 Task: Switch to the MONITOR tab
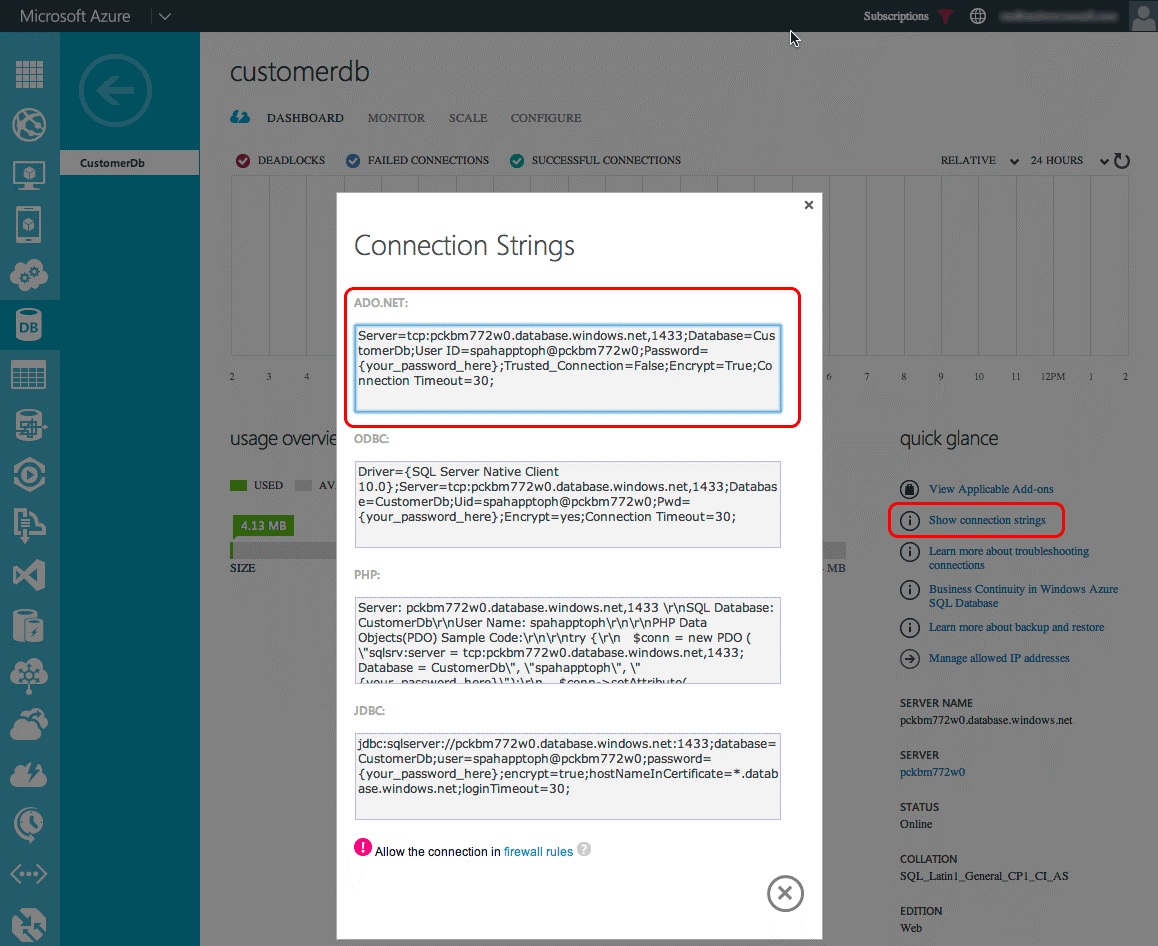(396, 117)
